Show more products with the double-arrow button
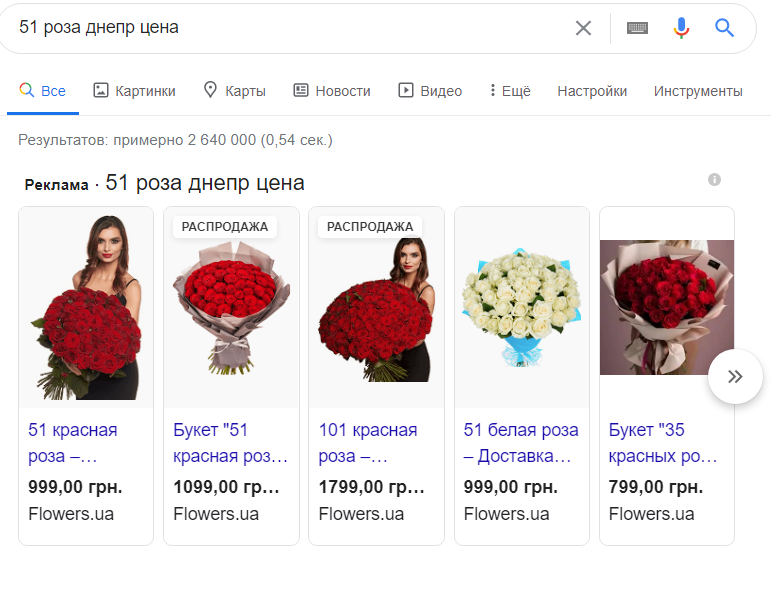Viewport: 771px width, 614px height. coord(735,377)
